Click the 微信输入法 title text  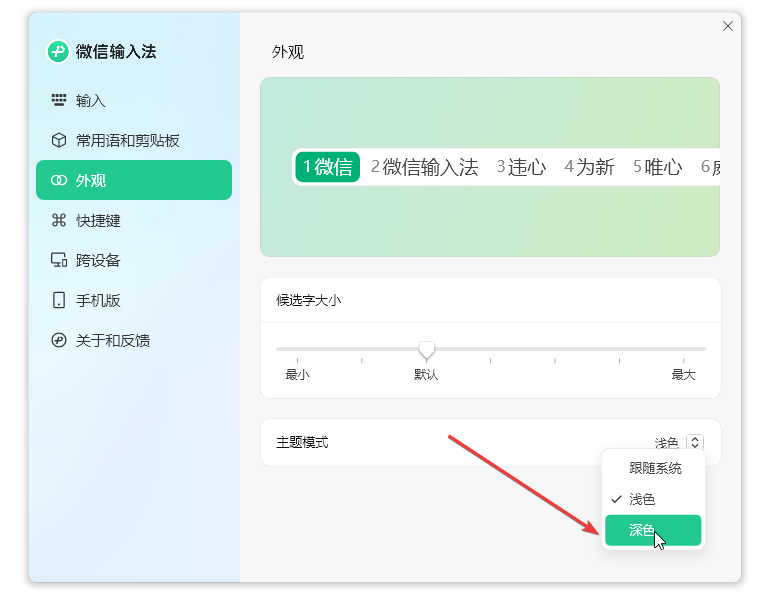point(116,52)
